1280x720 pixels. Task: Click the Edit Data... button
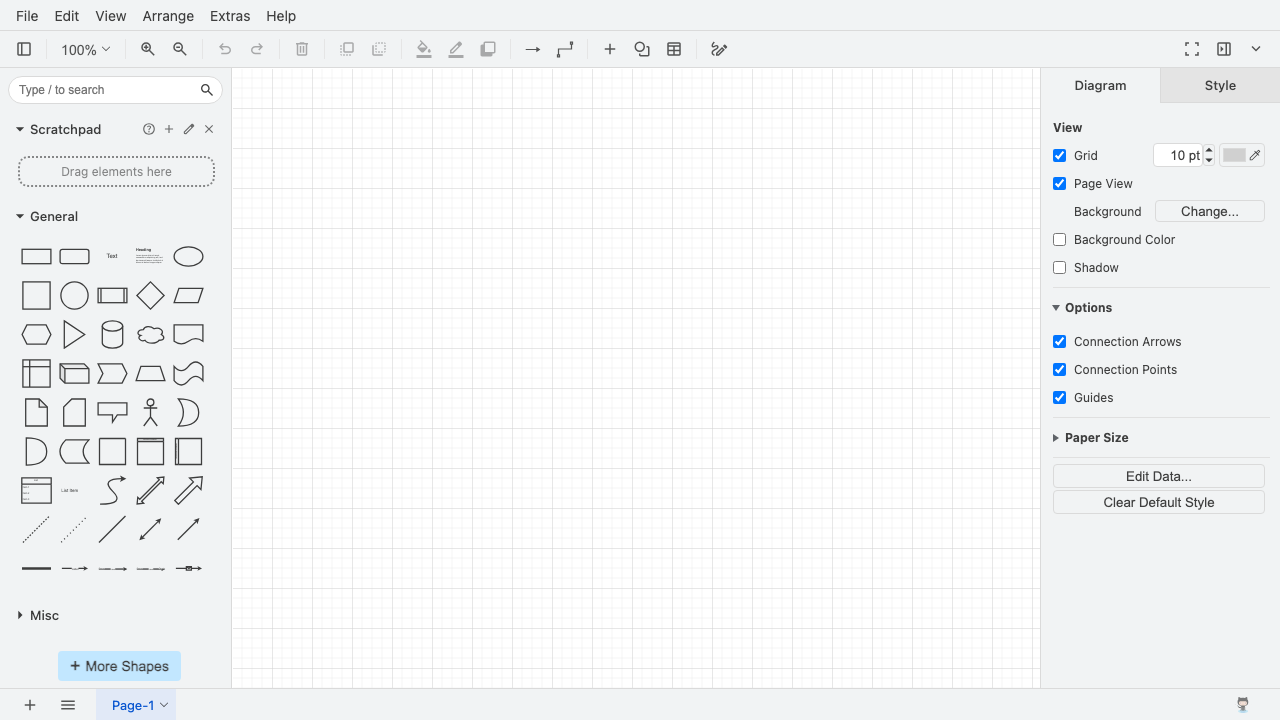pos(1159,476)
